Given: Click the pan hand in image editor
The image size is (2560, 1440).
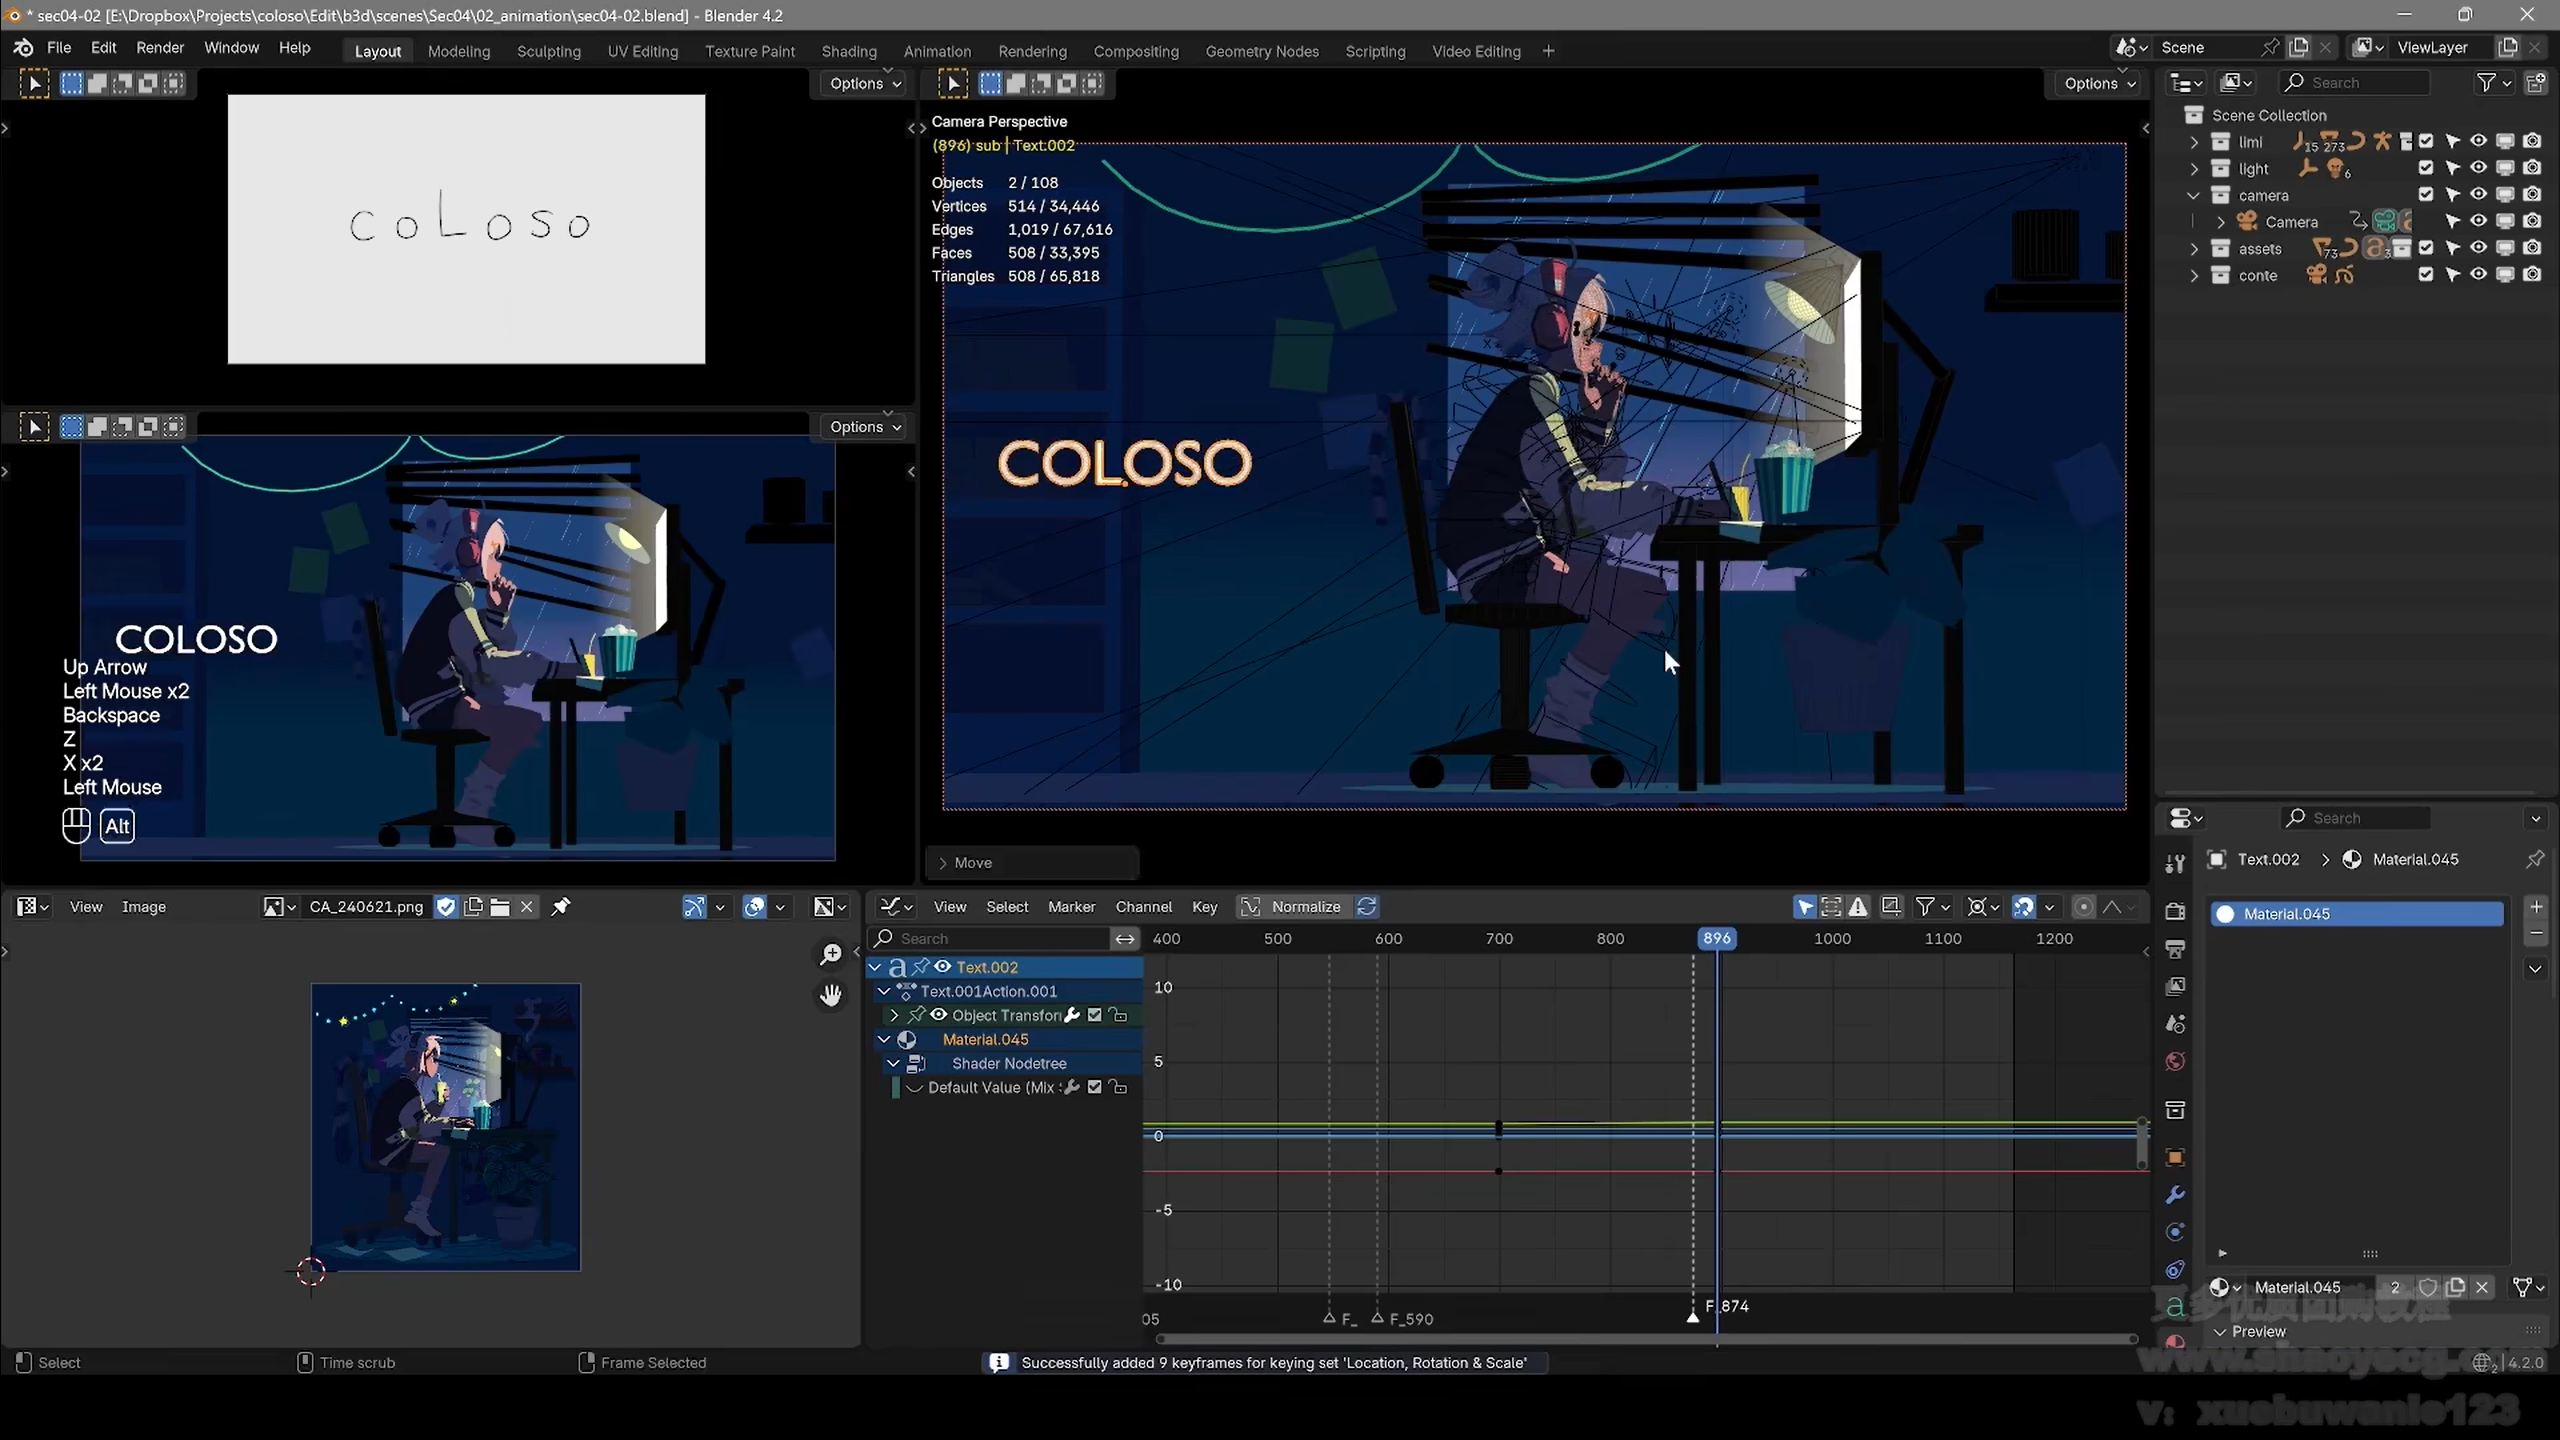Looking at the screenshot, I should coord(830,995).
